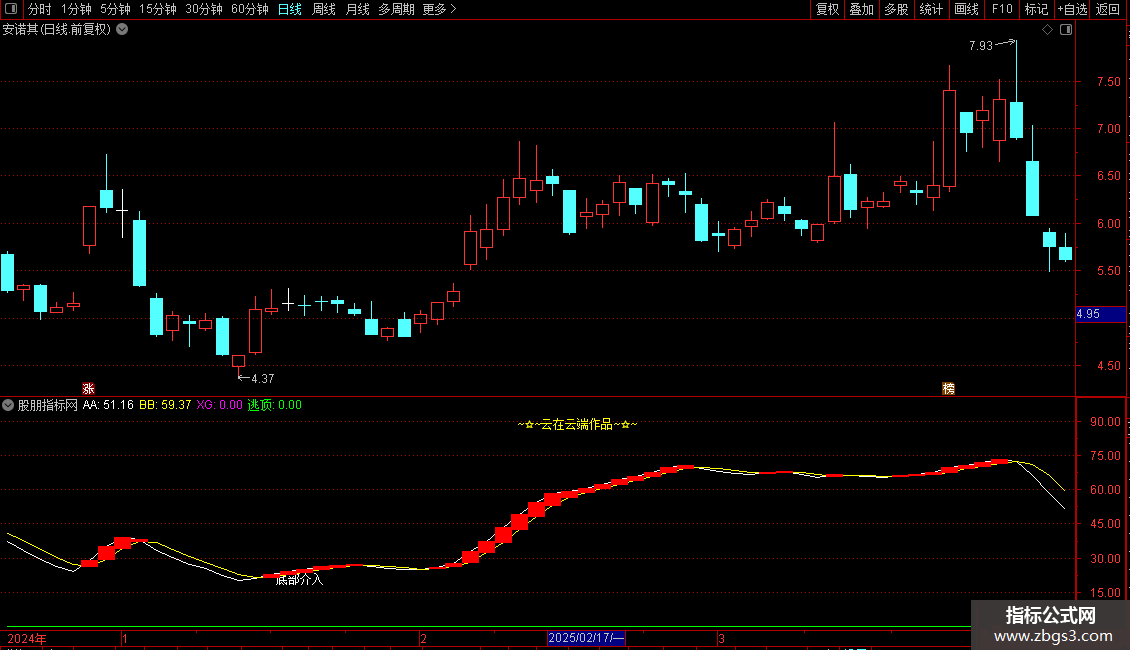1130x650 pixels.
Task: Expand the 更多 periods menu
Action: (x=439, y=9)
